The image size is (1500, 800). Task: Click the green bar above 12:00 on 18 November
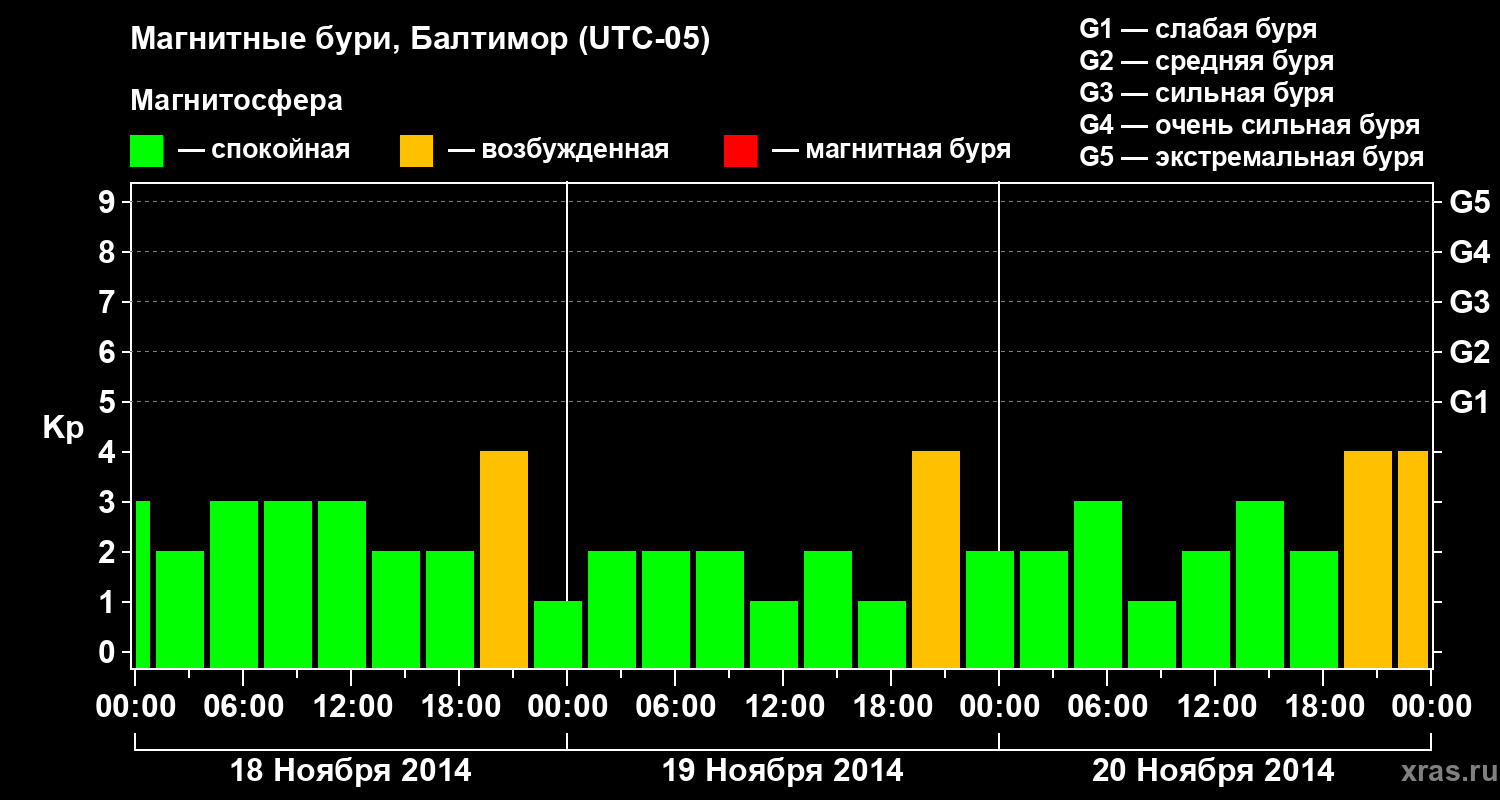pyautogui.click(x=342, y=585)
